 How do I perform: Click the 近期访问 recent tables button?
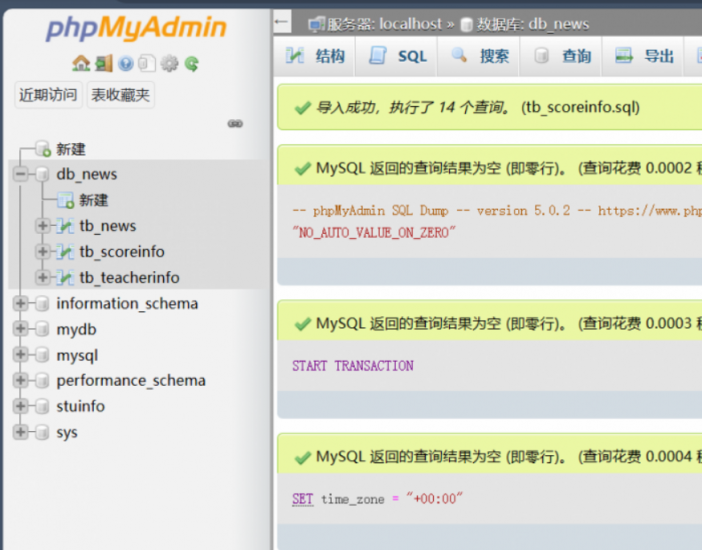[48, 95]
